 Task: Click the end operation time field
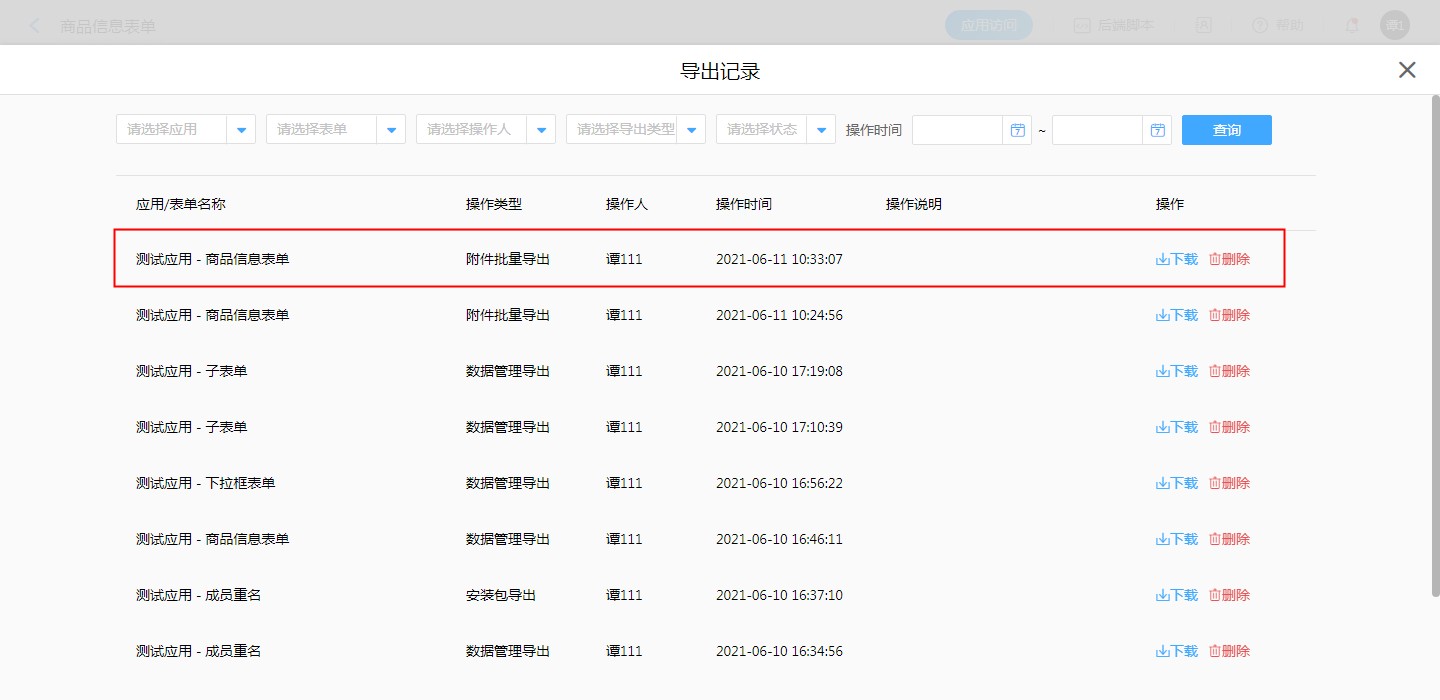tap(1097, 130)
